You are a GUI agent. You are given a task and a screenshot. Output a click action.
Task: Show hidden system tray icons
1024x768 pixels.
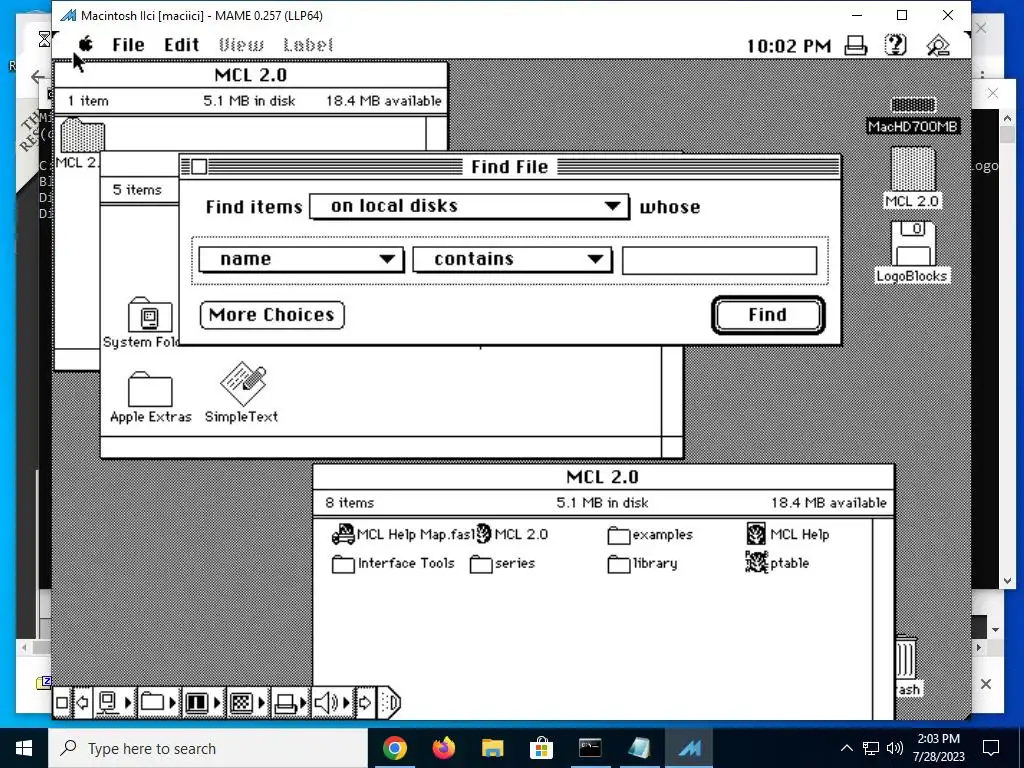846,748
